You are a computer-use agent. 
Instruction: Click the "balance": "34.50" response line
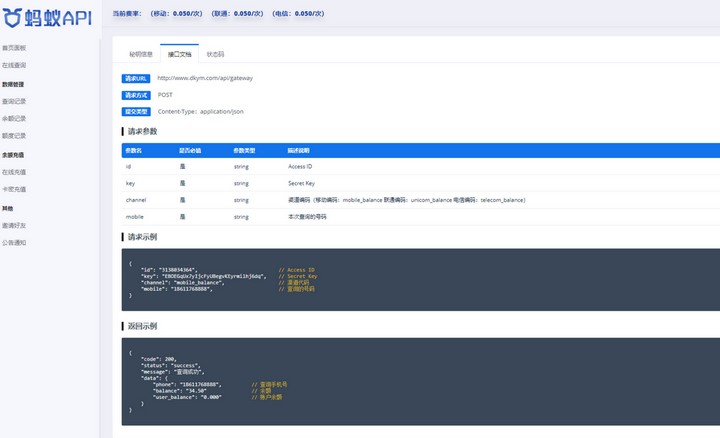[180, 391]
